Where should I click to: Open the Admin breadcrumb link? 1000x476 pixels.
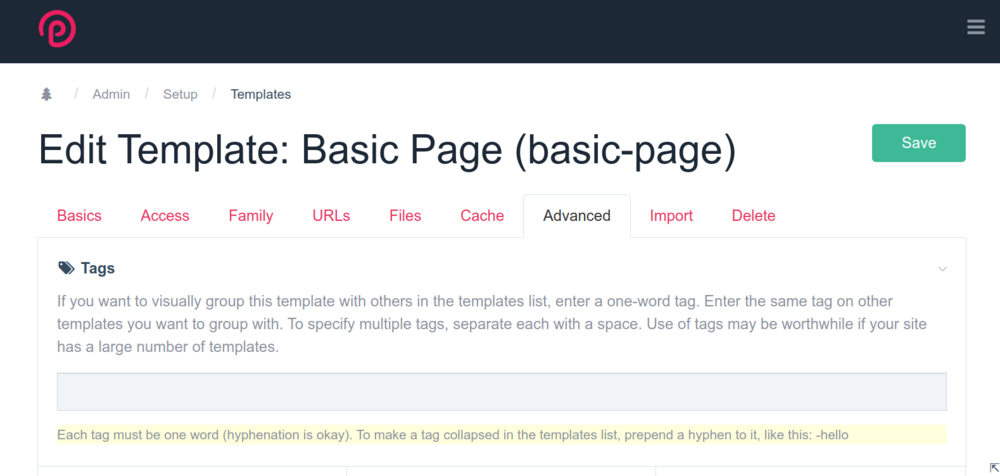[111, 94]
